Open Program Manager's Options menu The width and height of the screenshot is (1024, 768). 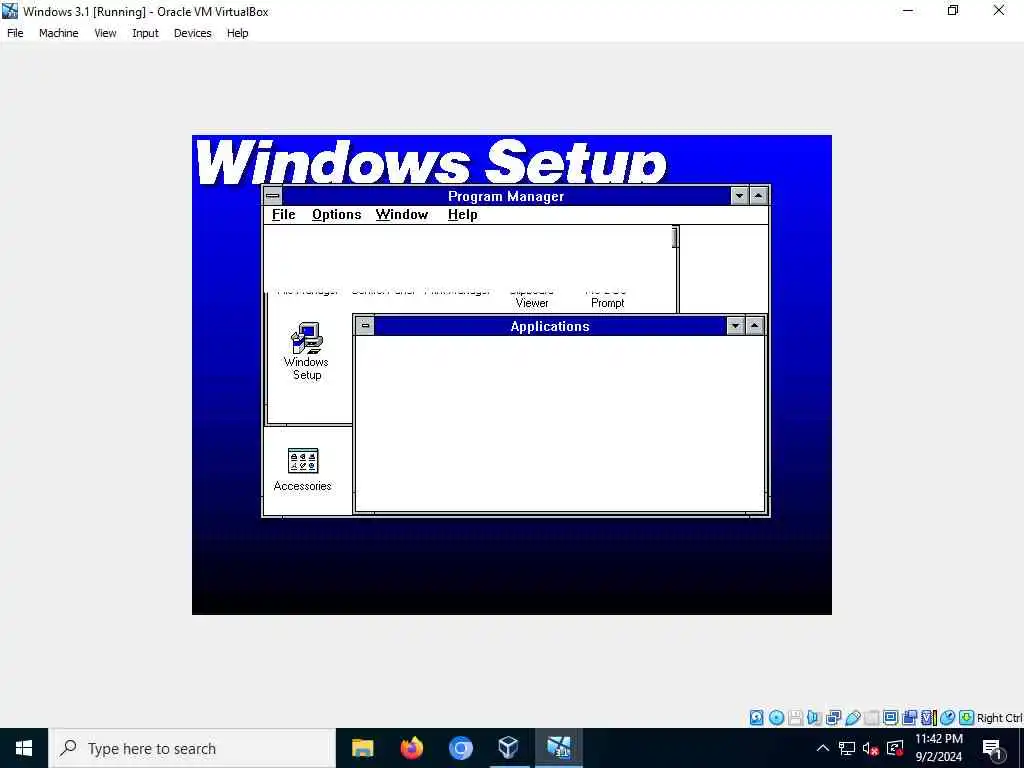(x=336, y=214)
